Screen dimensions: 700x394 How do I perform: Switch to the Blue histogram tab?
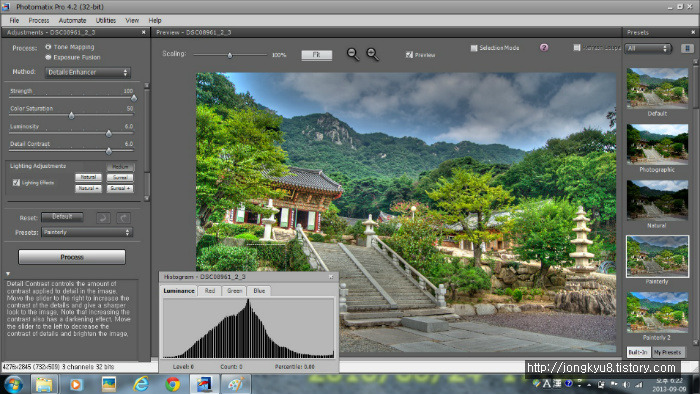(259, 290)
